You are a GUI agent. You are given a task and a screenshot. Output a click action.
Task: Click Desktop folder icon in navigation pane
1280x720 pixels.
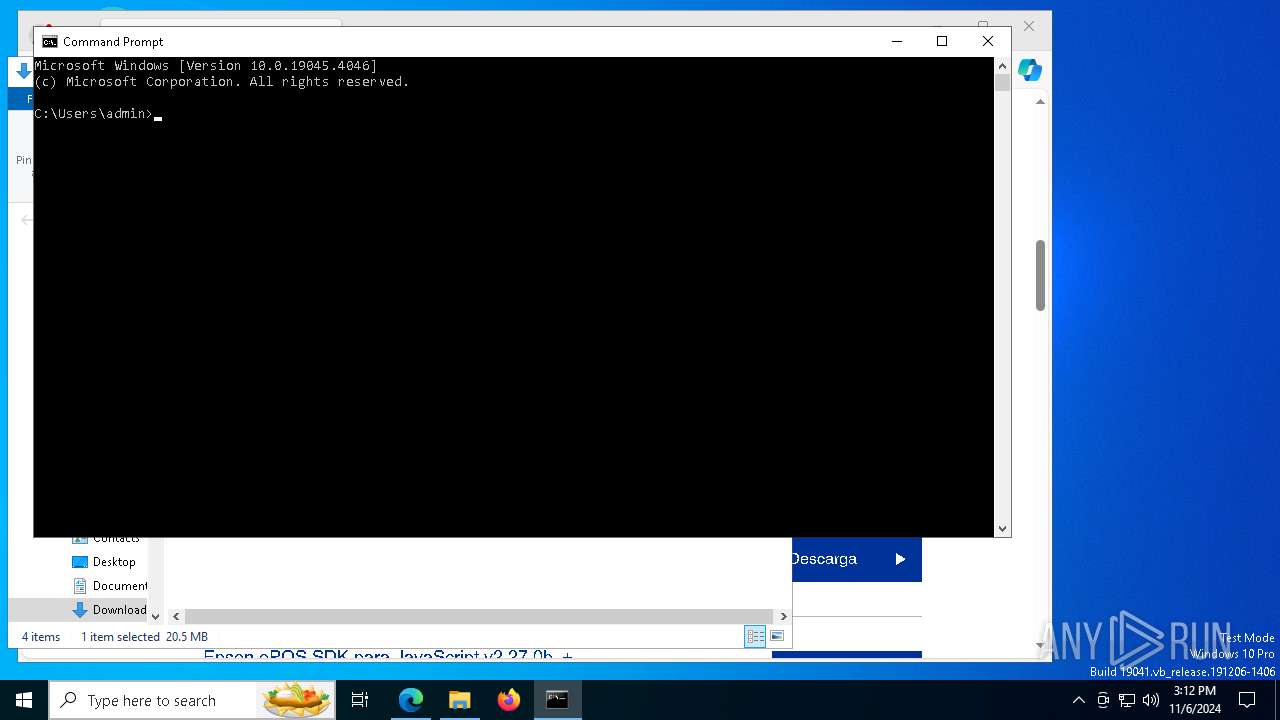click(x=80, y=562)
